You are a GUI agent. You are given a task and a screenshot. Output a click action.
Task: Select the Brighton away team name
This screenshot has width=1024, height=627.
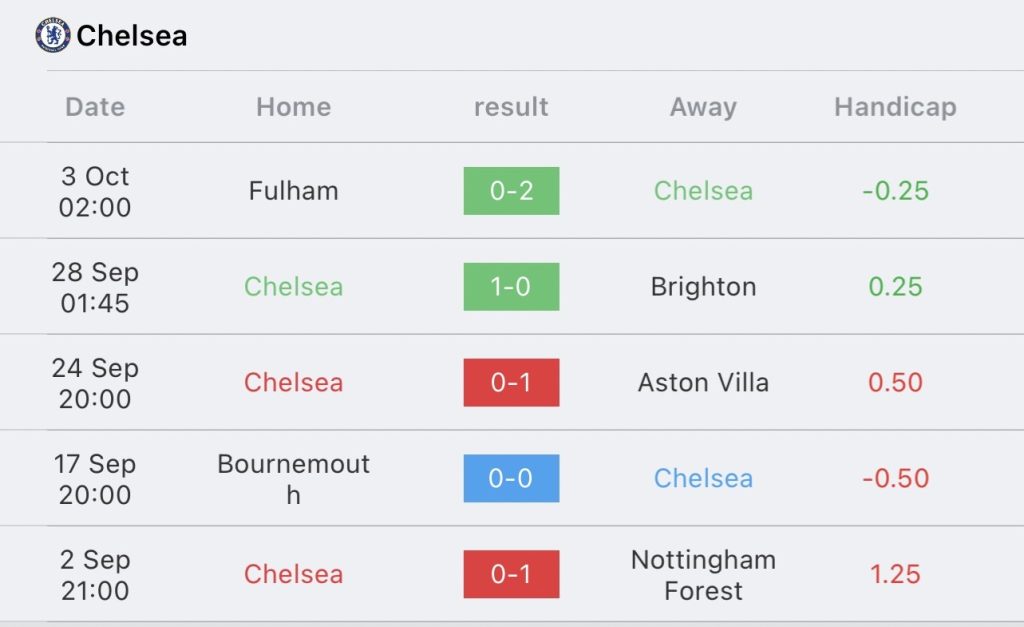703,287
